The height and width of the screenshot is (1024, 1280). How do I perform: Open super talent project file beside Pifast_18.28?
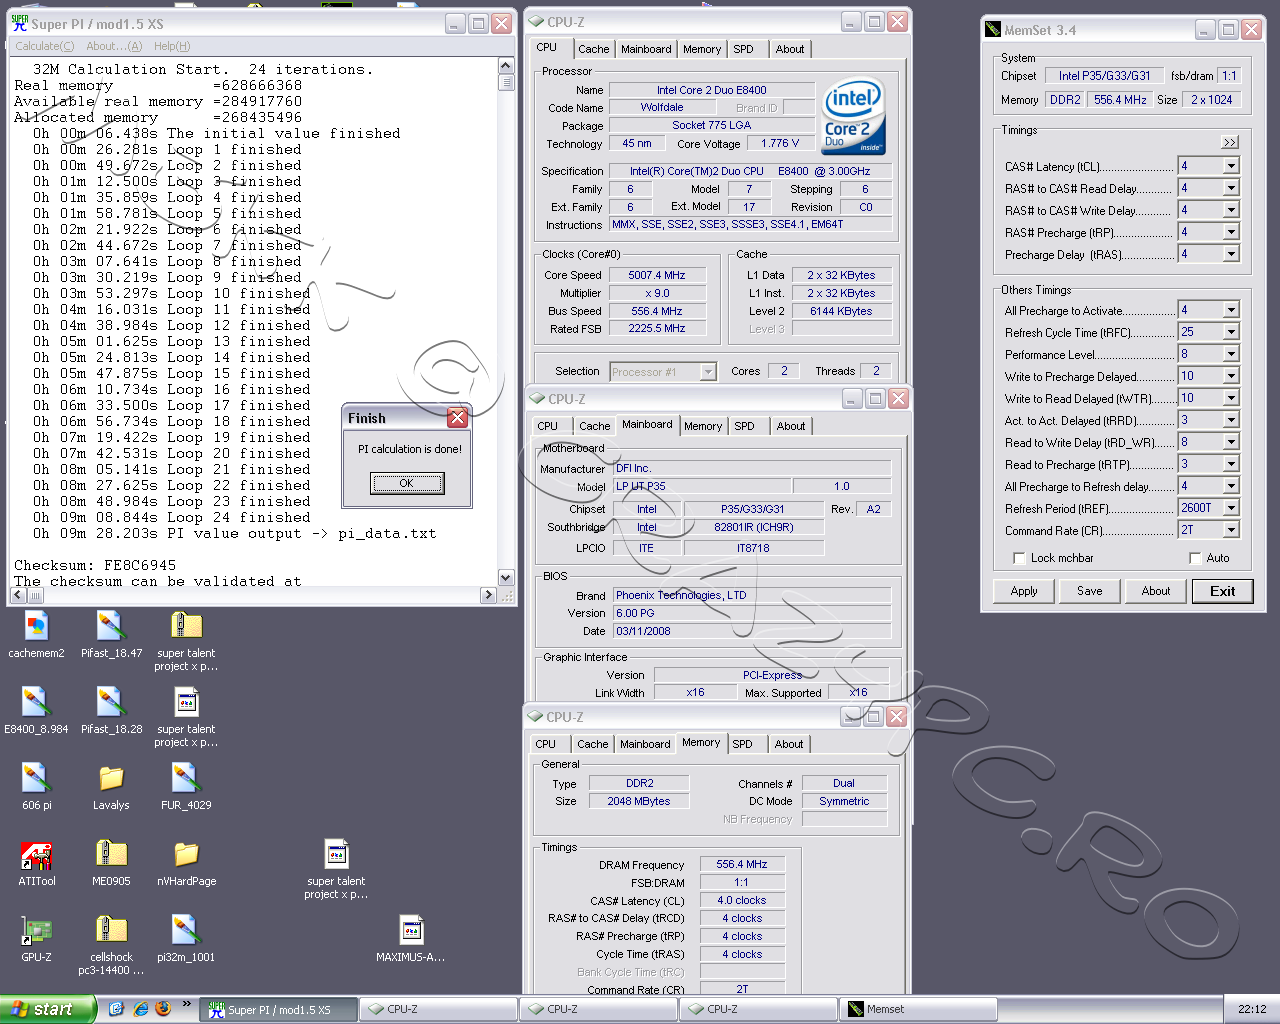(186, 717)
